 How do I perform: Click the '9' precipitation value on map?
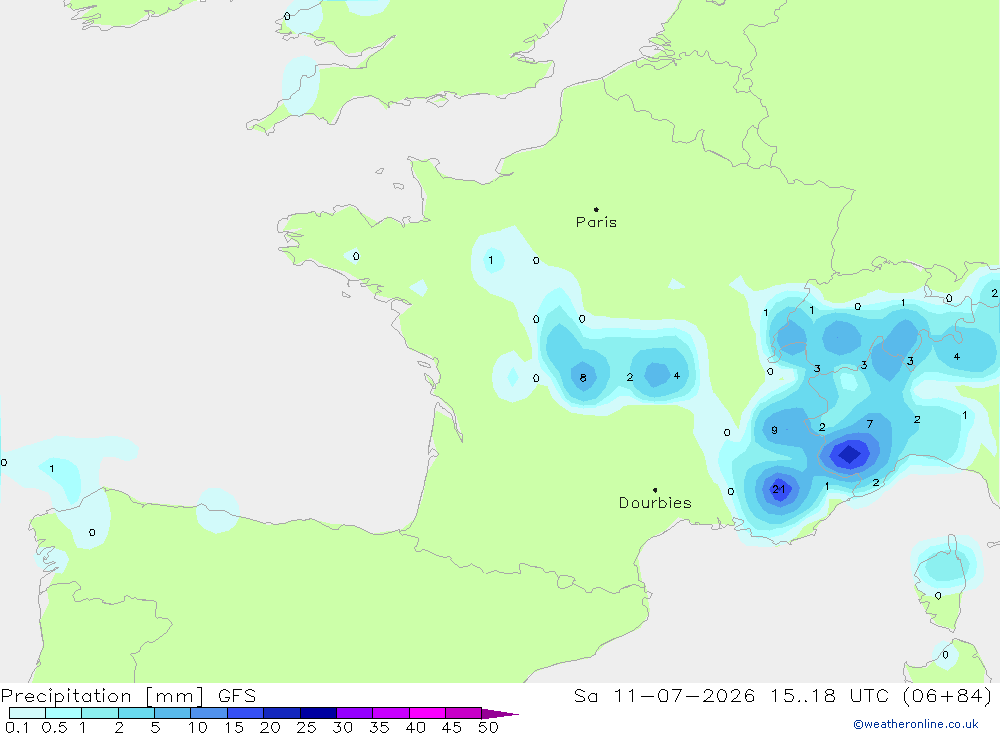pos(774,430)
